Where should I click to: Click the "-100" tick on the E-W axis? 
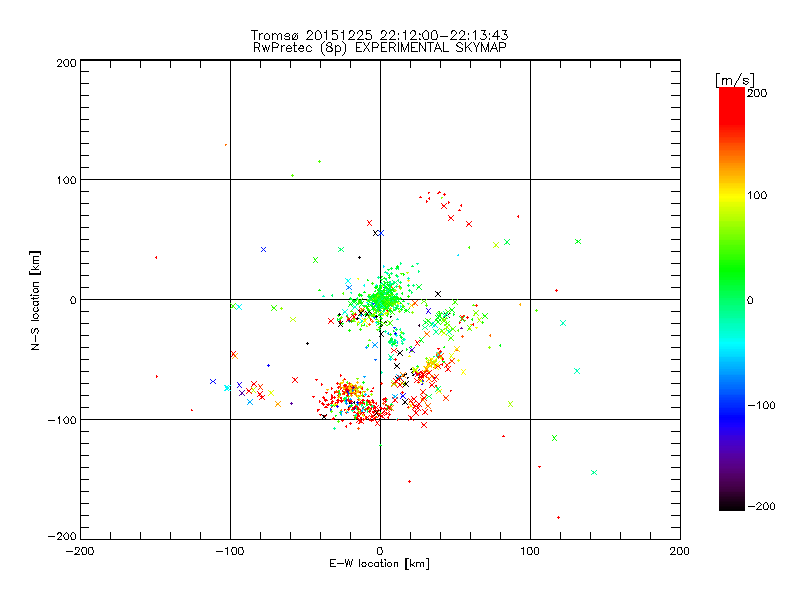(230, 551)
